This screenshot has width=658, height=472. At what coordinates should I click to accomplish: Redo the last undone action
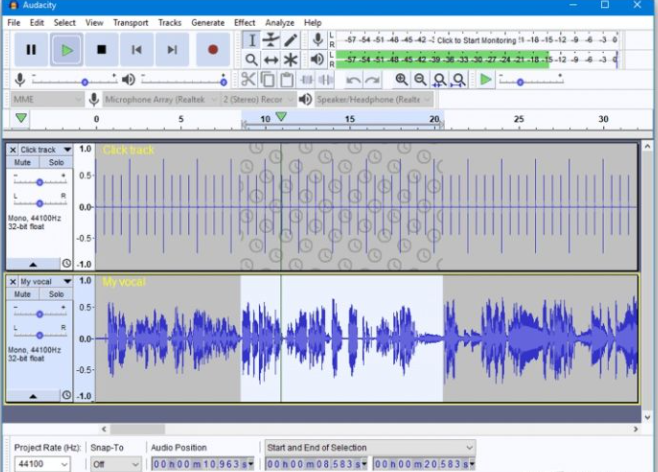372,80
